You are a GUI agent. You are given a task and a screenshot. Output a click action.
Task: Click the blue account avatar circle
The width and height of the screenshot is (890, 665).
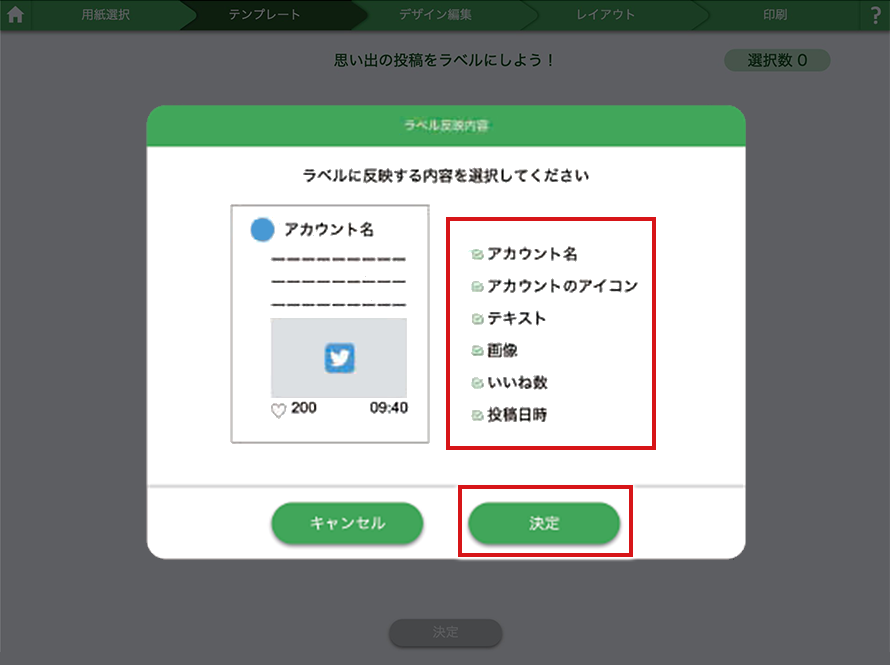pos(262,229)
